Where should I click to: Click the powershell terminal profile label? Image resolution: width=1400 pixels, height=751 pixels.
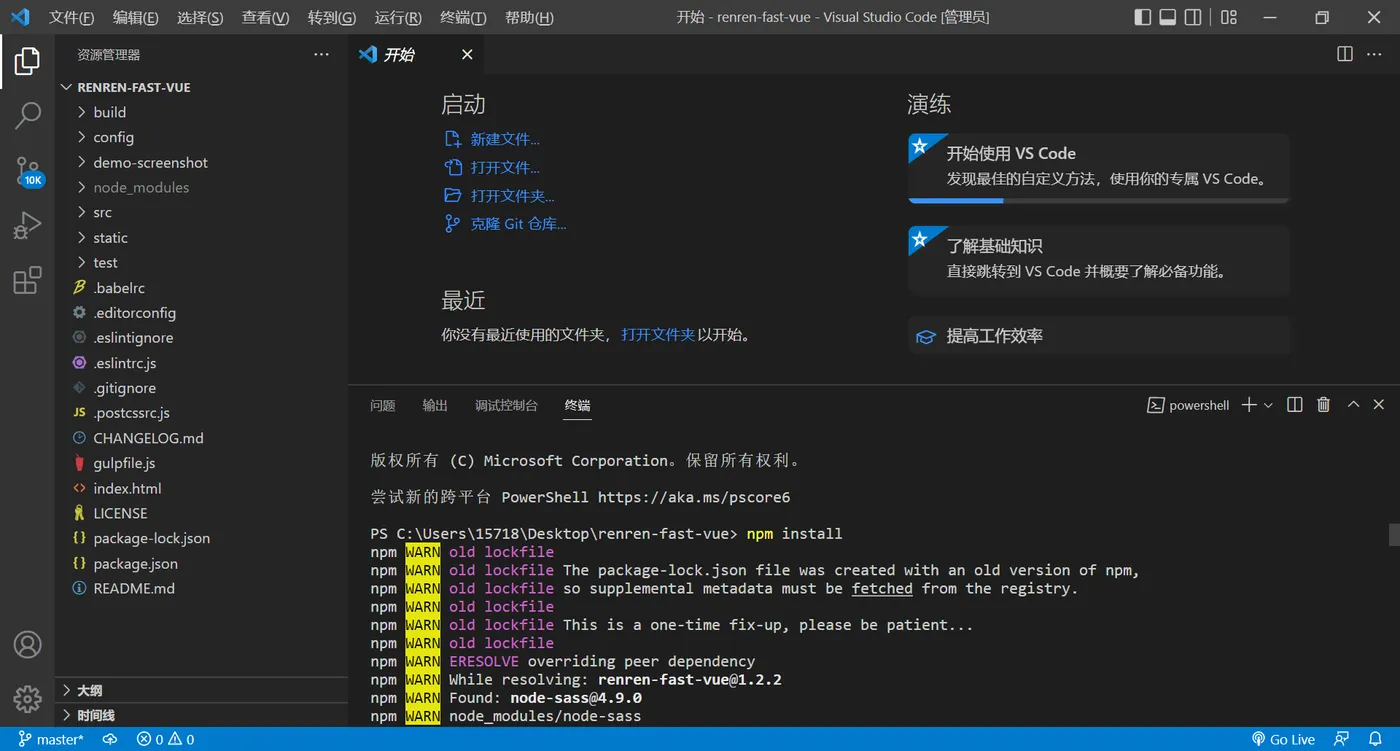pyautogui.click(x=1188, y=405)
